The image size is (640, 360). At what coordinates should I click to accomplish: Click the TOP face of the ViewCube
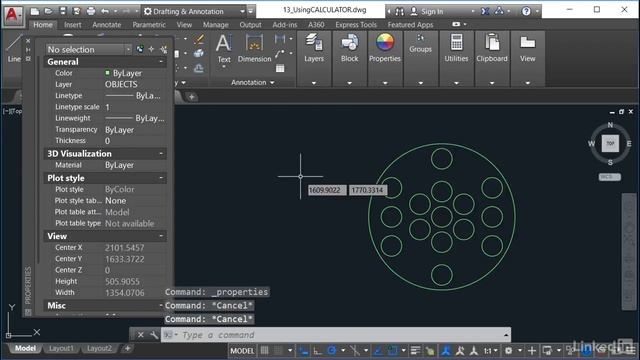point(610,143)
